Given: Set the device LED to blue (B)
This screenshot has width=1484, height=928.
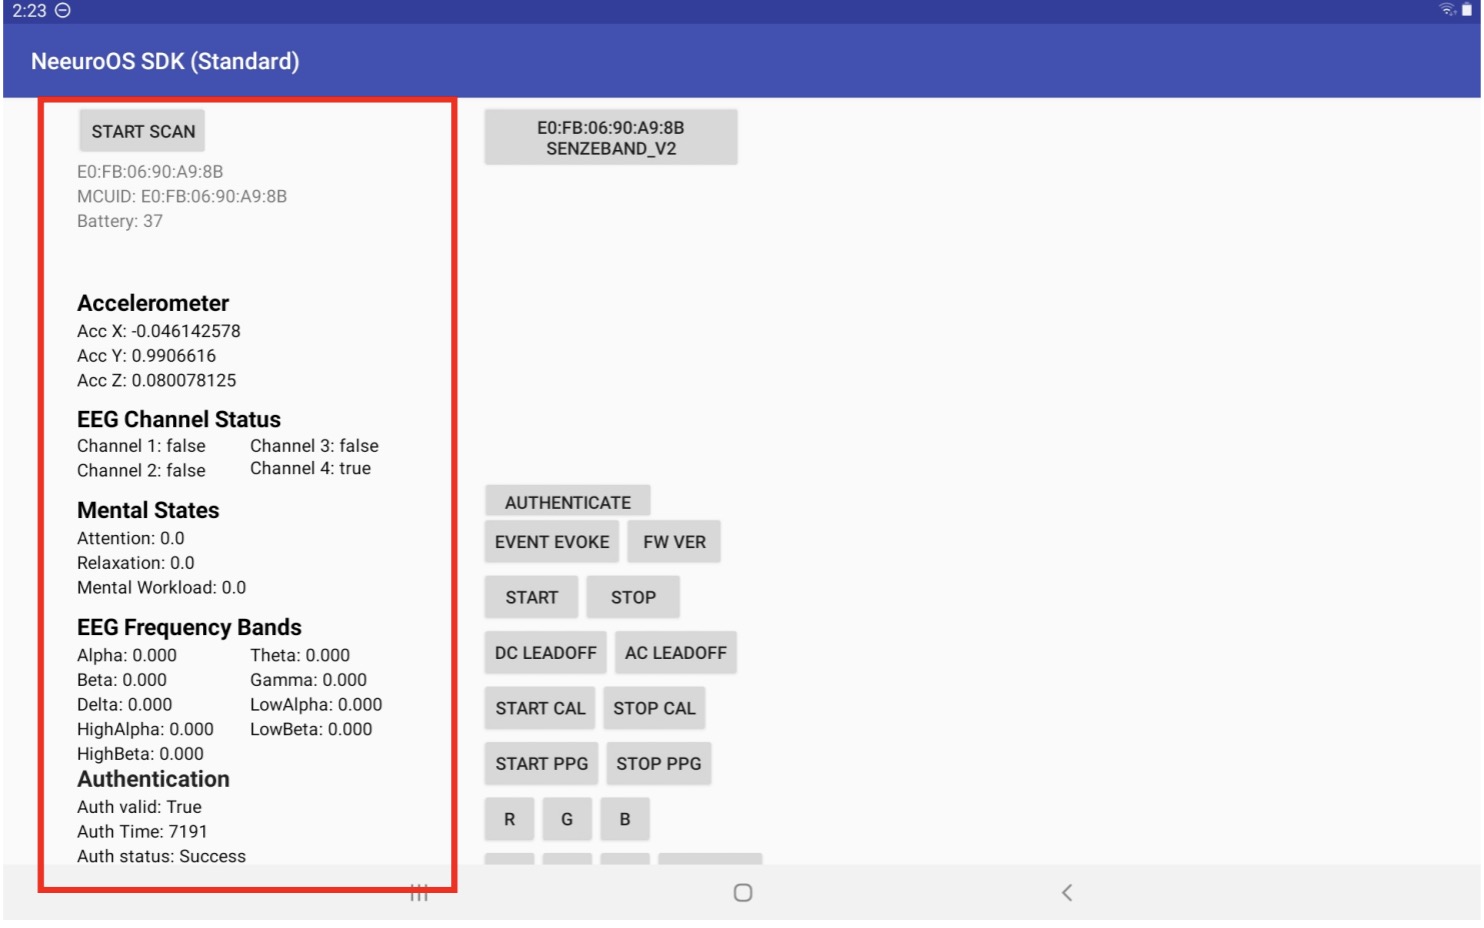Looking at the screenshot, I should pos(625,819).
